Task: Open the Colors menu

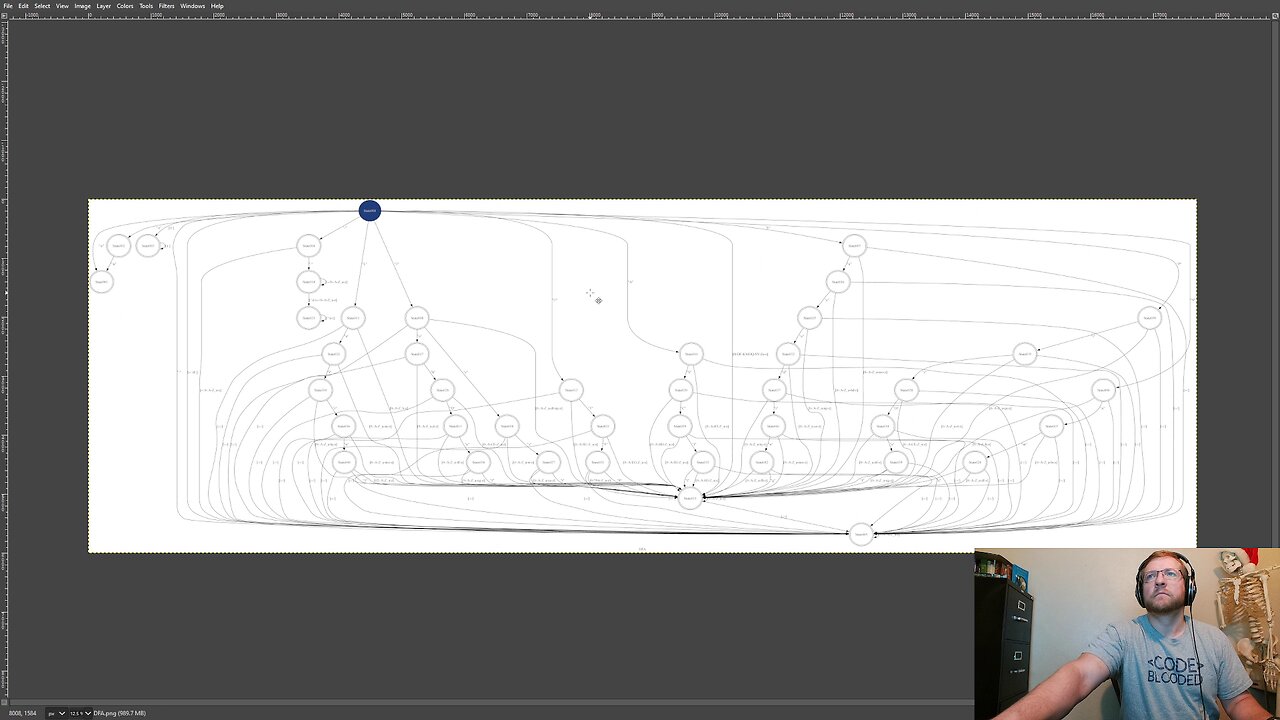Action: 125,6
